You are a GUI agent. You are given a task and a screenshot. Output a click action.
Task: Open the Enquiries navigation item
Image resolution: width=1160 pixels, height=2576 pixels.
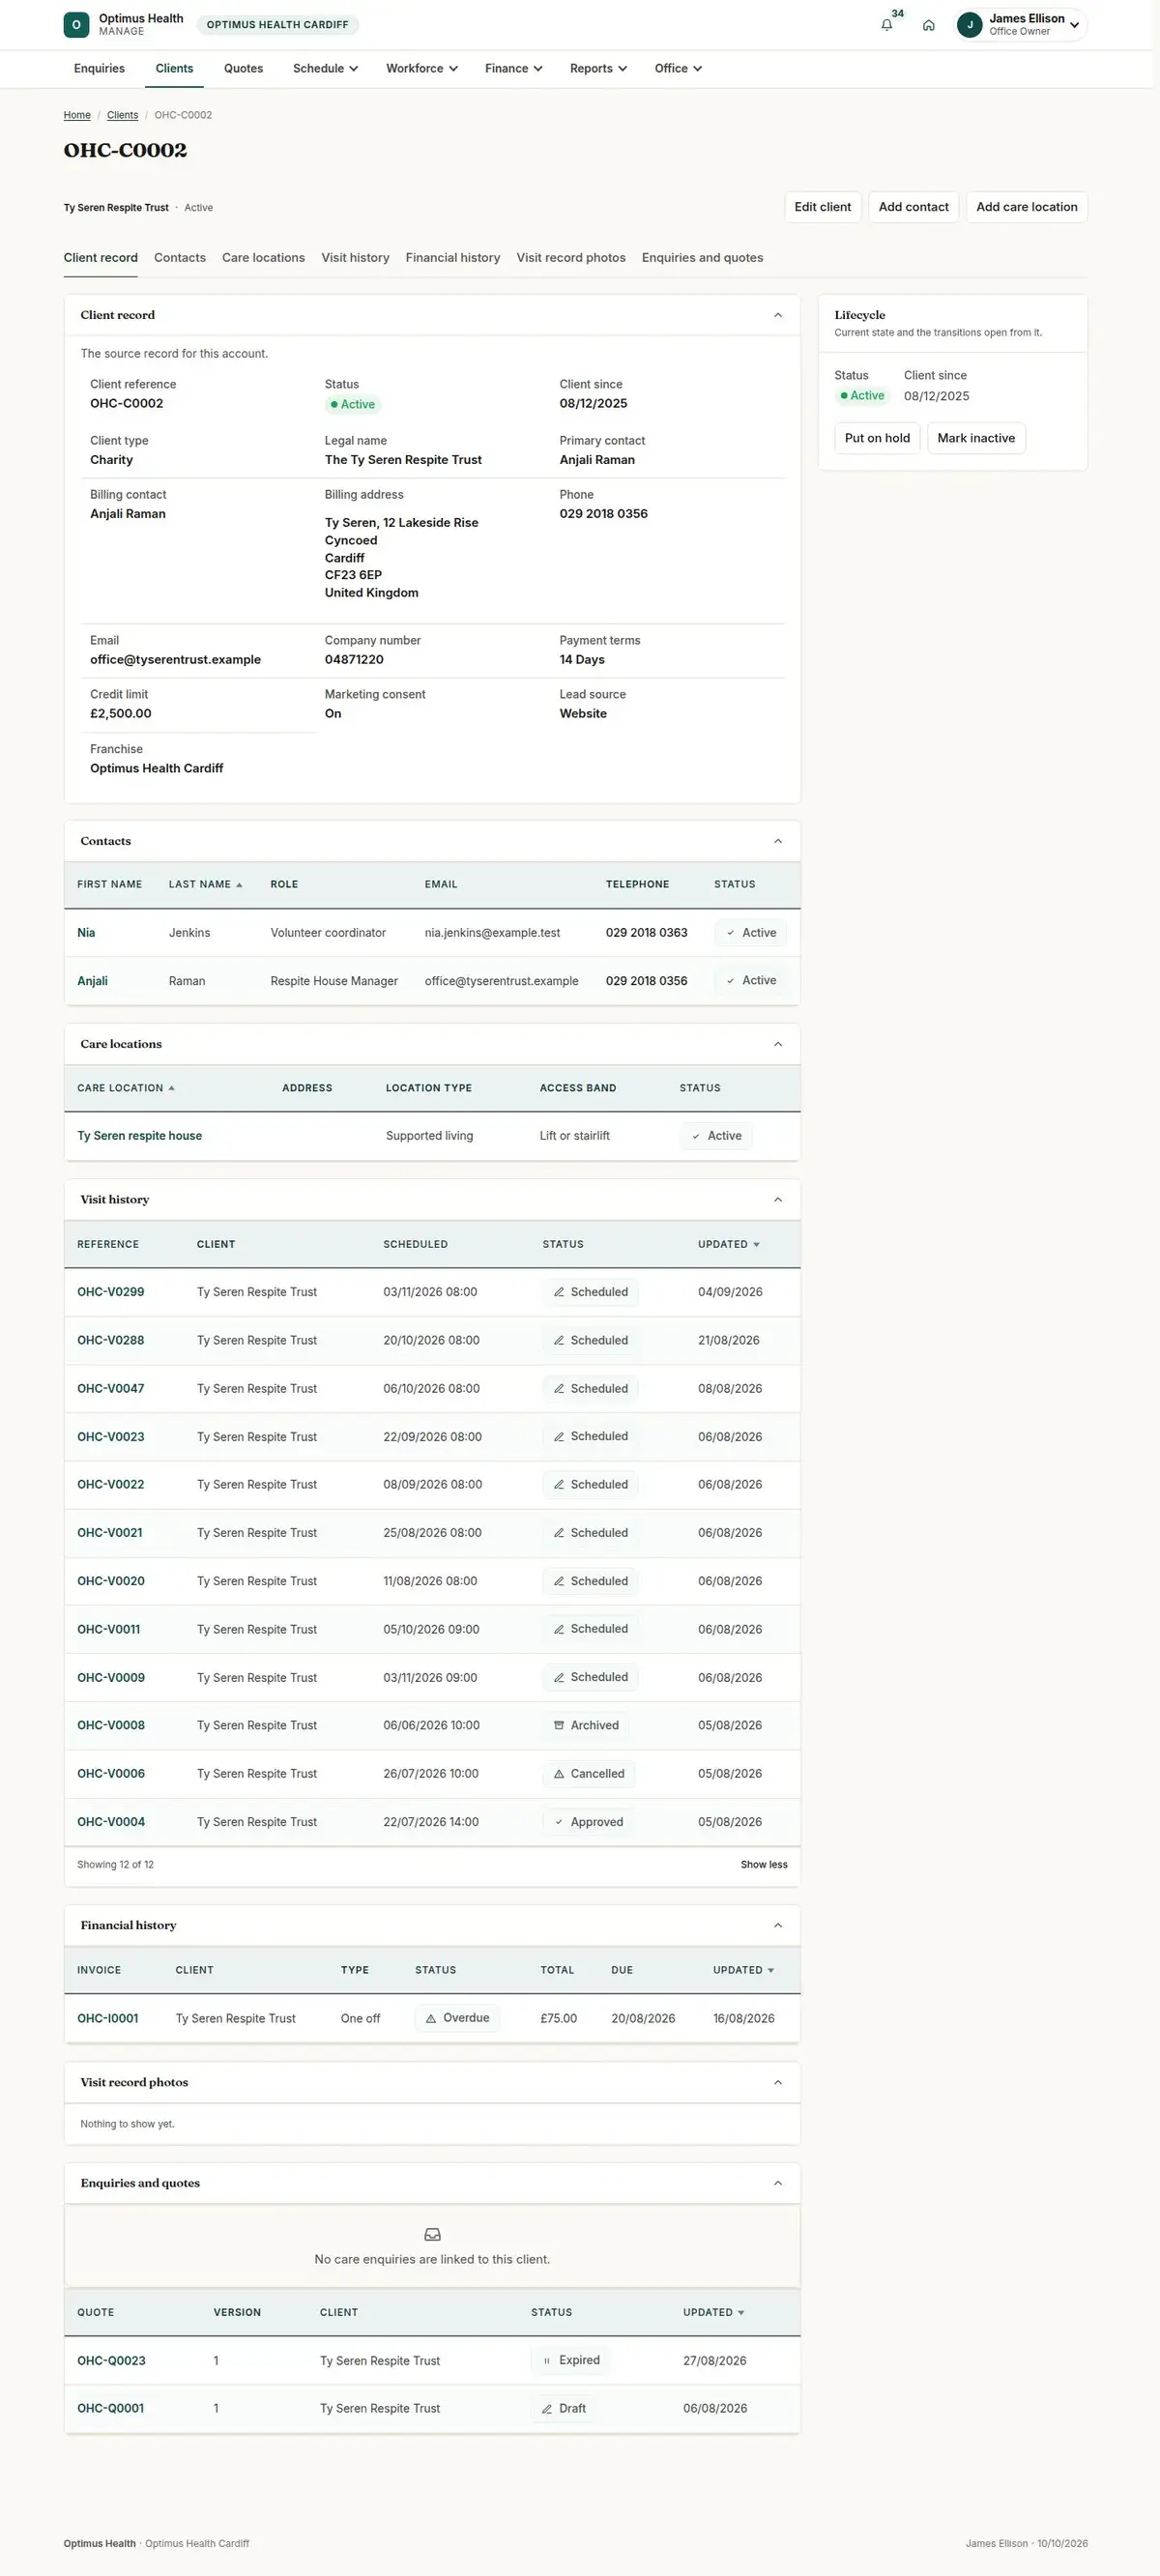point(99,69)
